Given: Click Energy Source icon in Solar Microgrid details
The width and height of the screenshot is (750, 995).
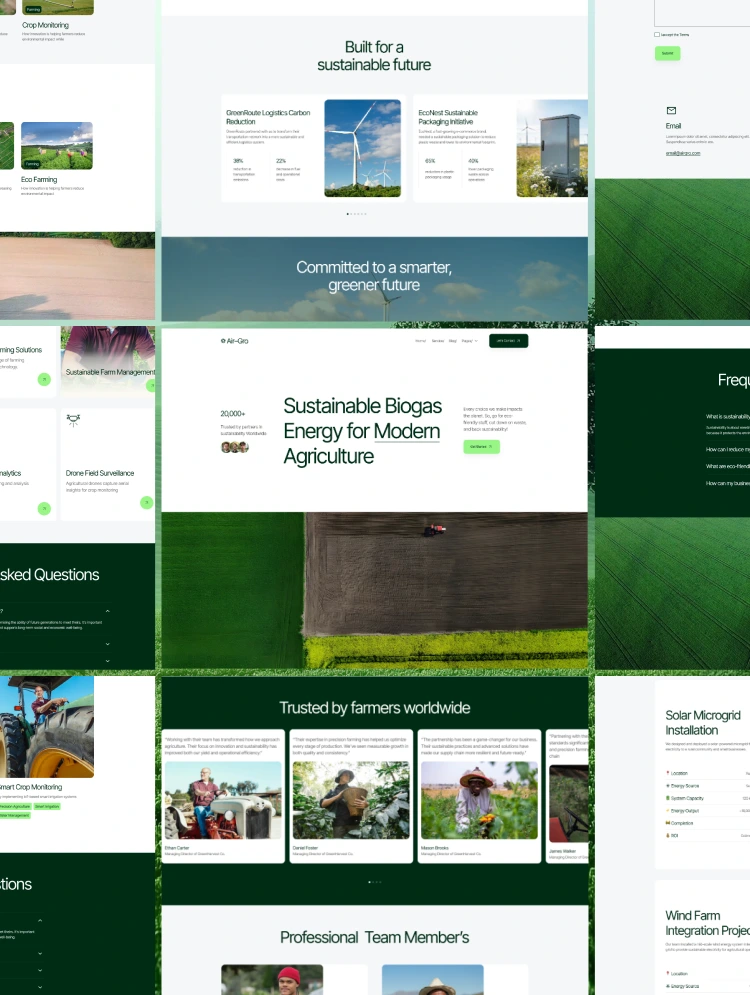Looking at the screenshot, I should coord(668,786).
